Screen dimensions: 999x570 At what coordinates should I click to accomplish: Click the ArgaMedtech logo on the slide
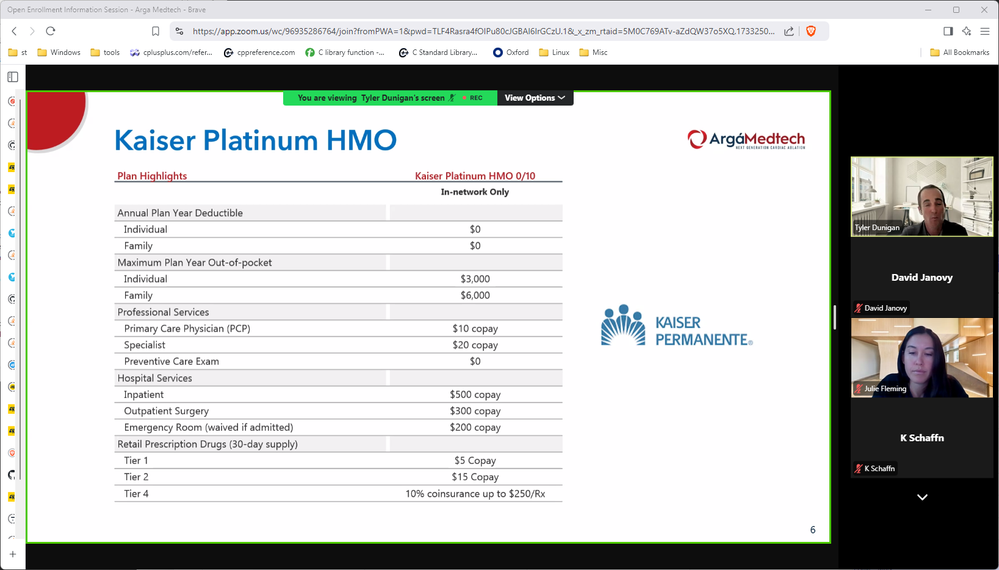(x=746, y=139)
